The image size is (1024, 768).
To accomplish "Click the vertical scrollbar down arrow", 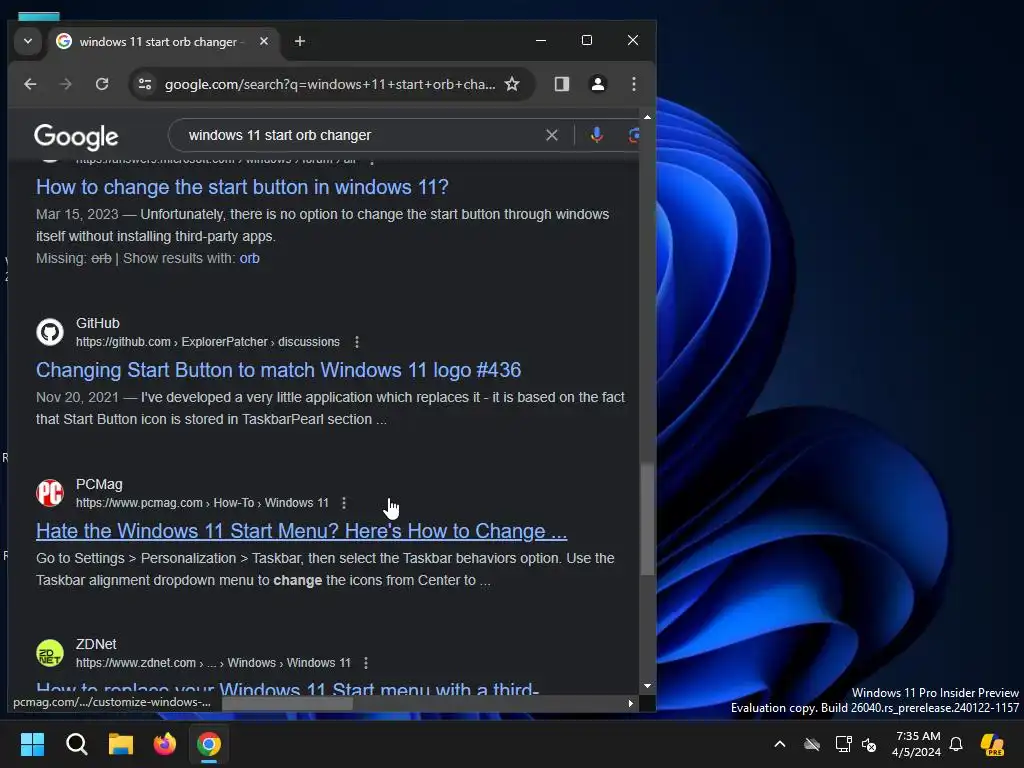I will (647, 686).
